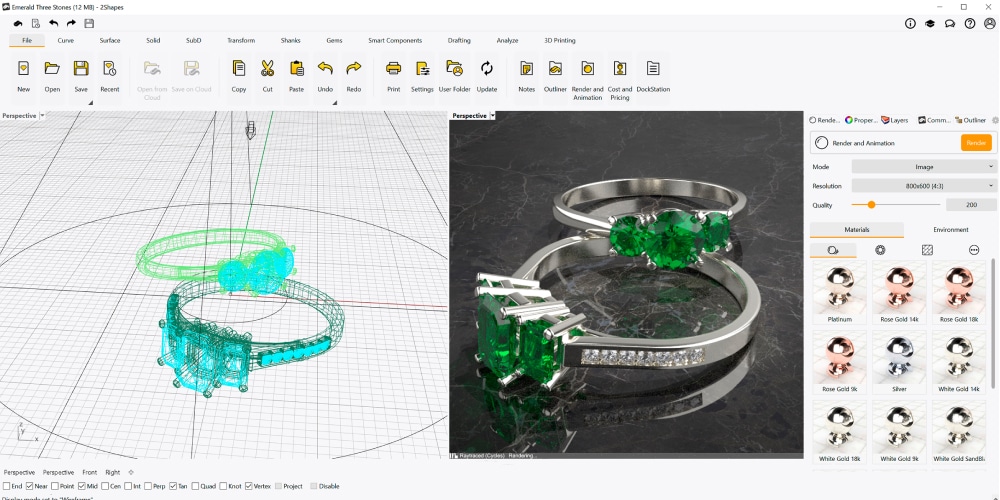Disable the Near snap checkbox
This screenshot has height=500, width=1000.
(x=29, y=487)
